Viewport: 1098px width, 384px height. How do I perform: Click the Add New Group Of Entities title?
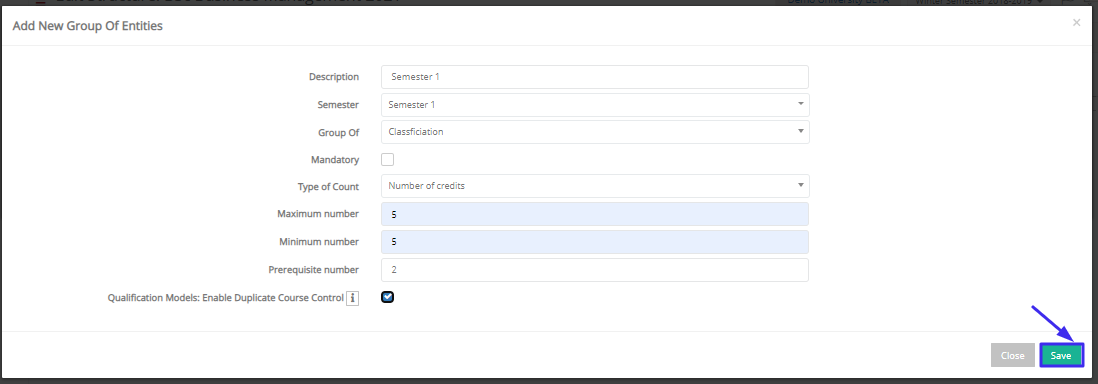click(88, 27)
